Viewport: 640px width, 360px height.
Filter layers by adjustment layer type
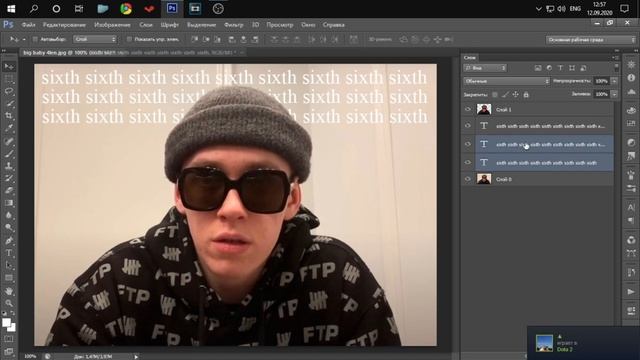pos(549,68)
